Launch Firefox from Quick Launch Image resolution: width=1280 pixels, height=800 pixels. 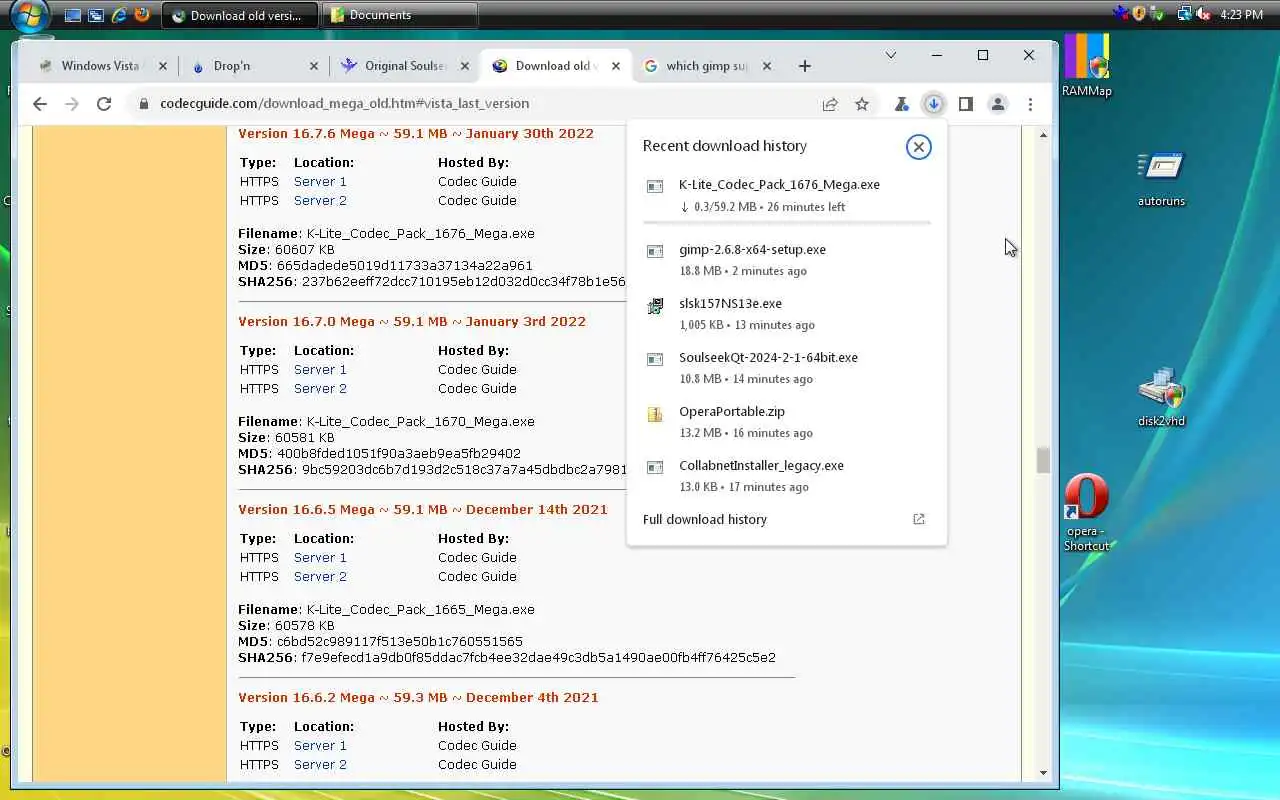[x=143, y=15]
